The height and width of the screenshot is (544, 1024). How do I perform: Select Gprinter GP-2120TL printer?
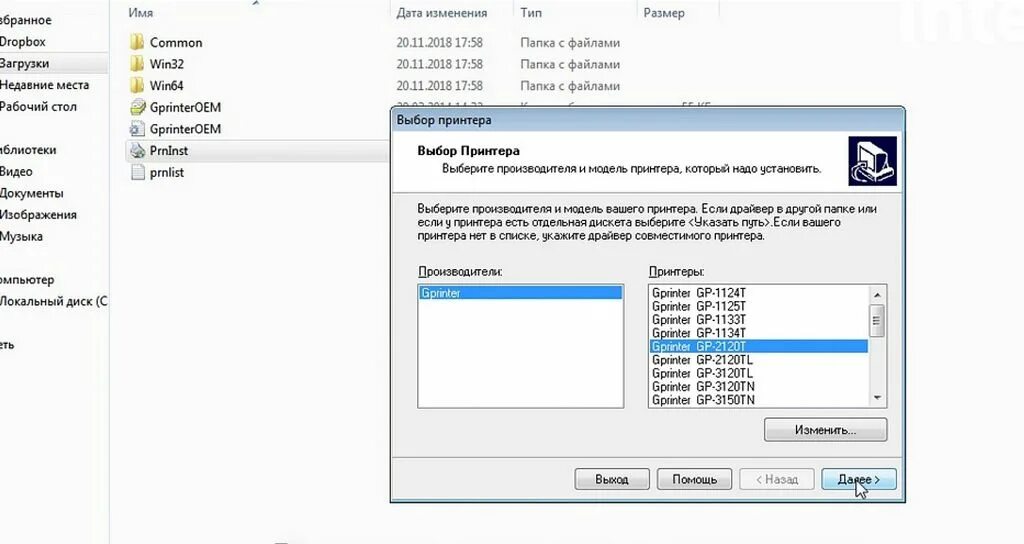click(759, 360)
